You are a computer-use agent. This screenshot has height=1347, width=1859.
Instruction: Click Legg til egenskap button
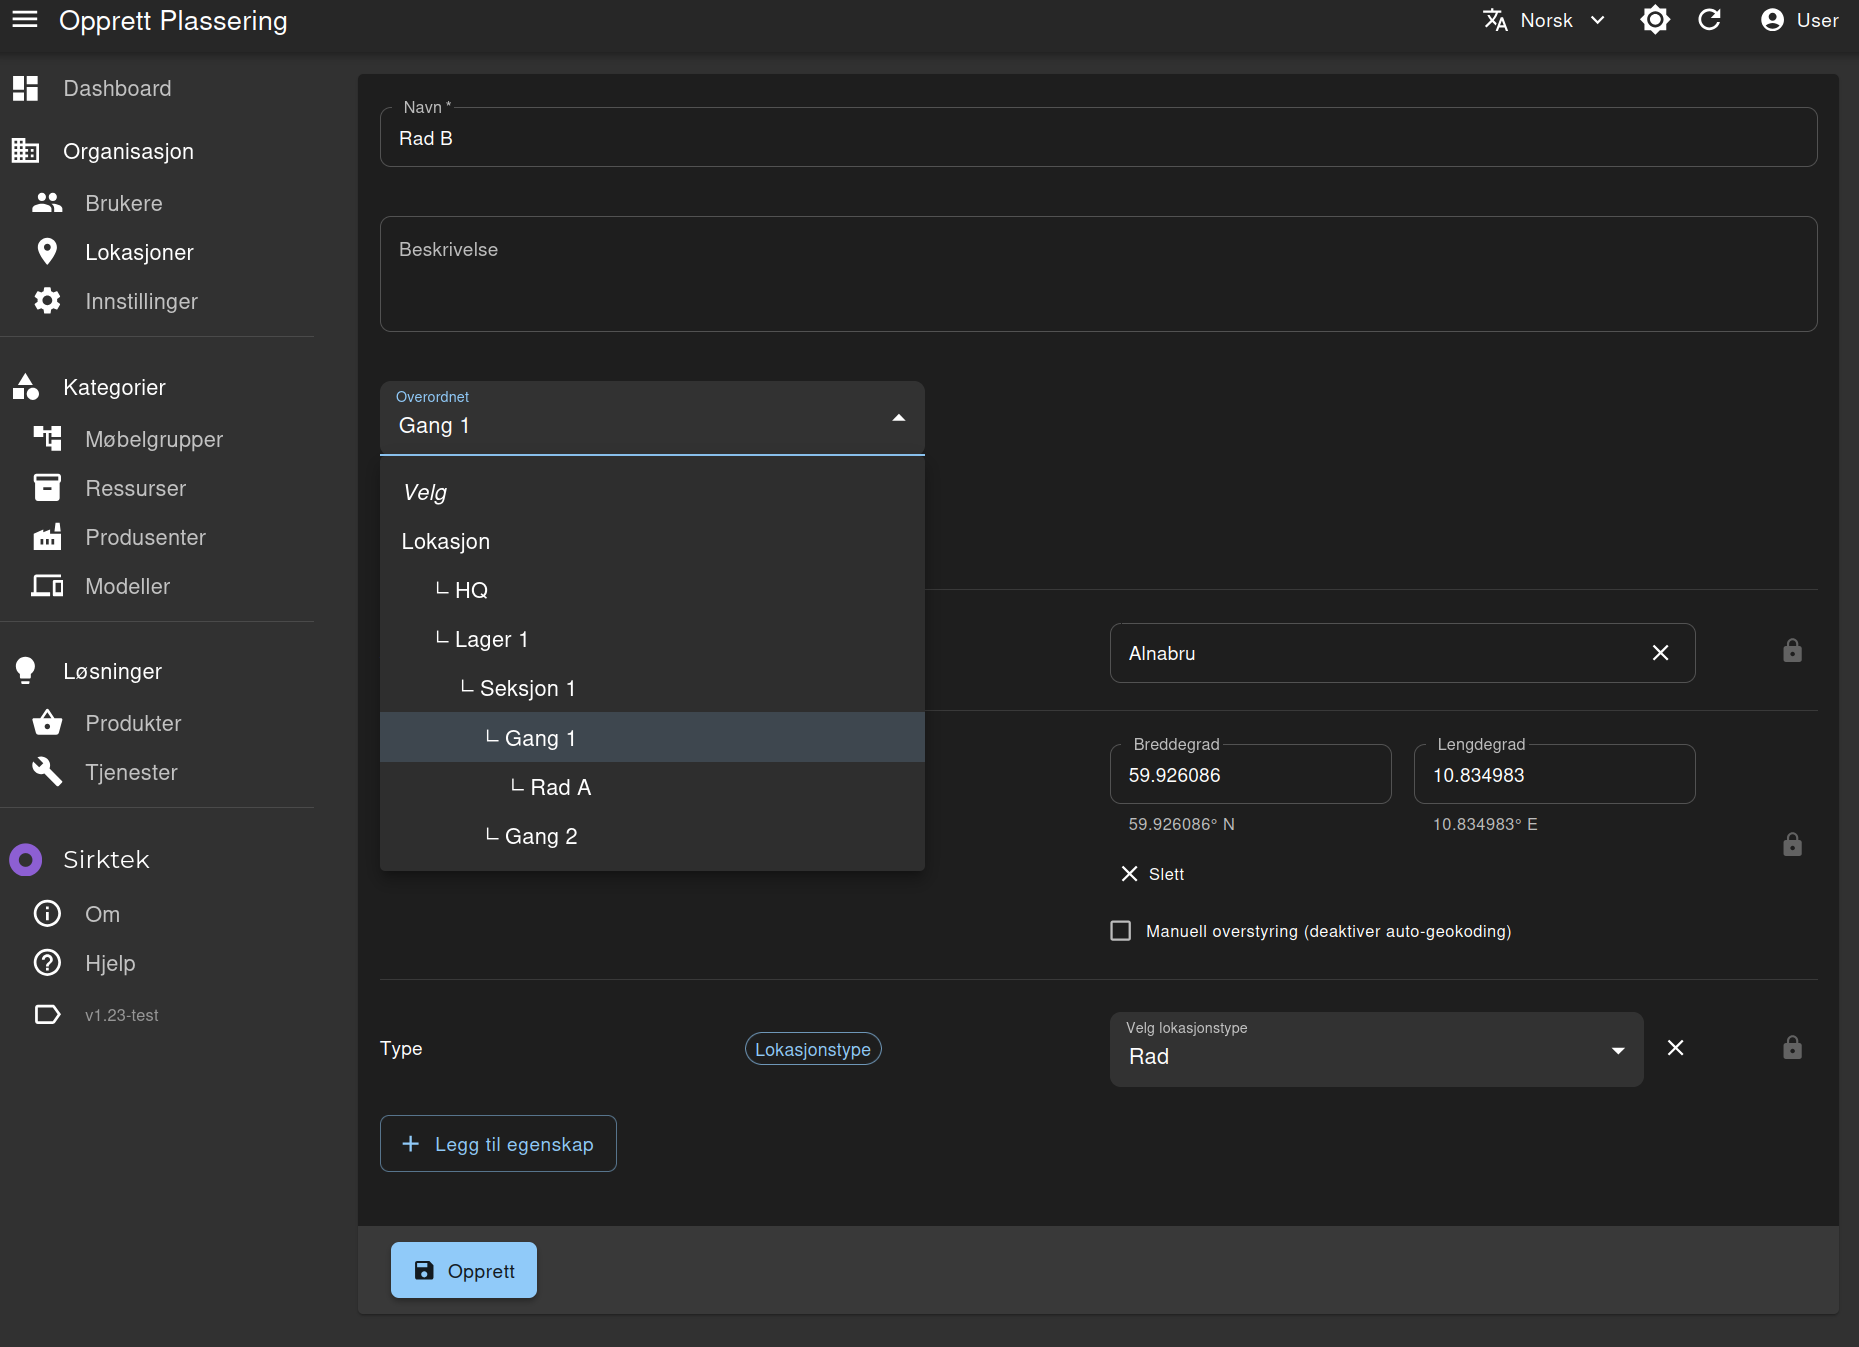coord(498,1144)
